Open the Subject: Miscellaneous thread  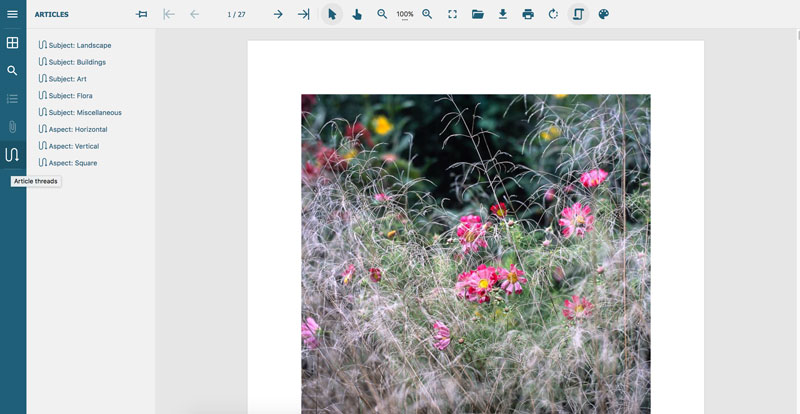[80, 112]
